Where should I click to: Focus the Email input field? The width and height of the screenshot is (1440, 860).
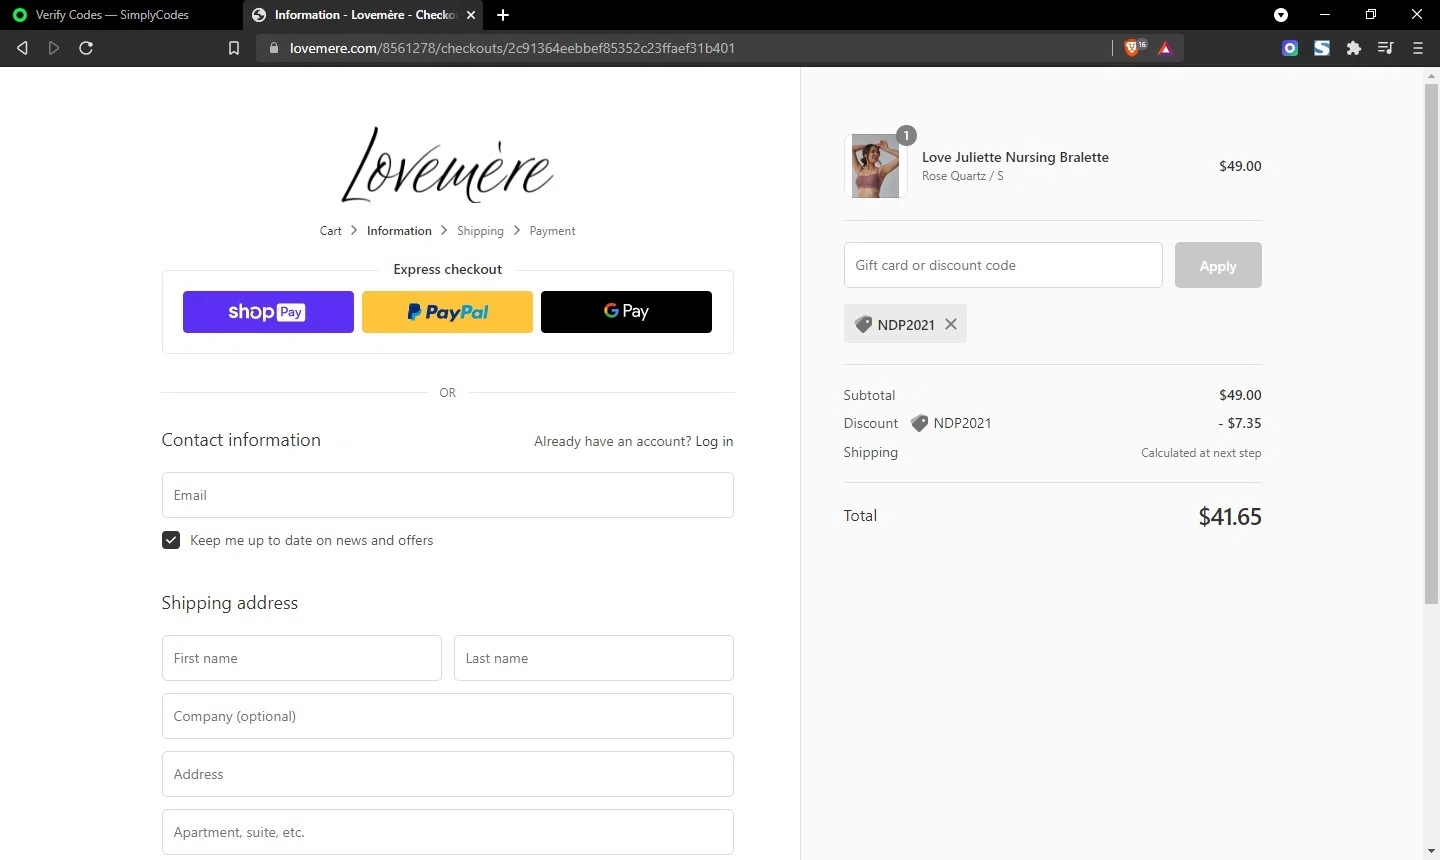click(448, 495)
